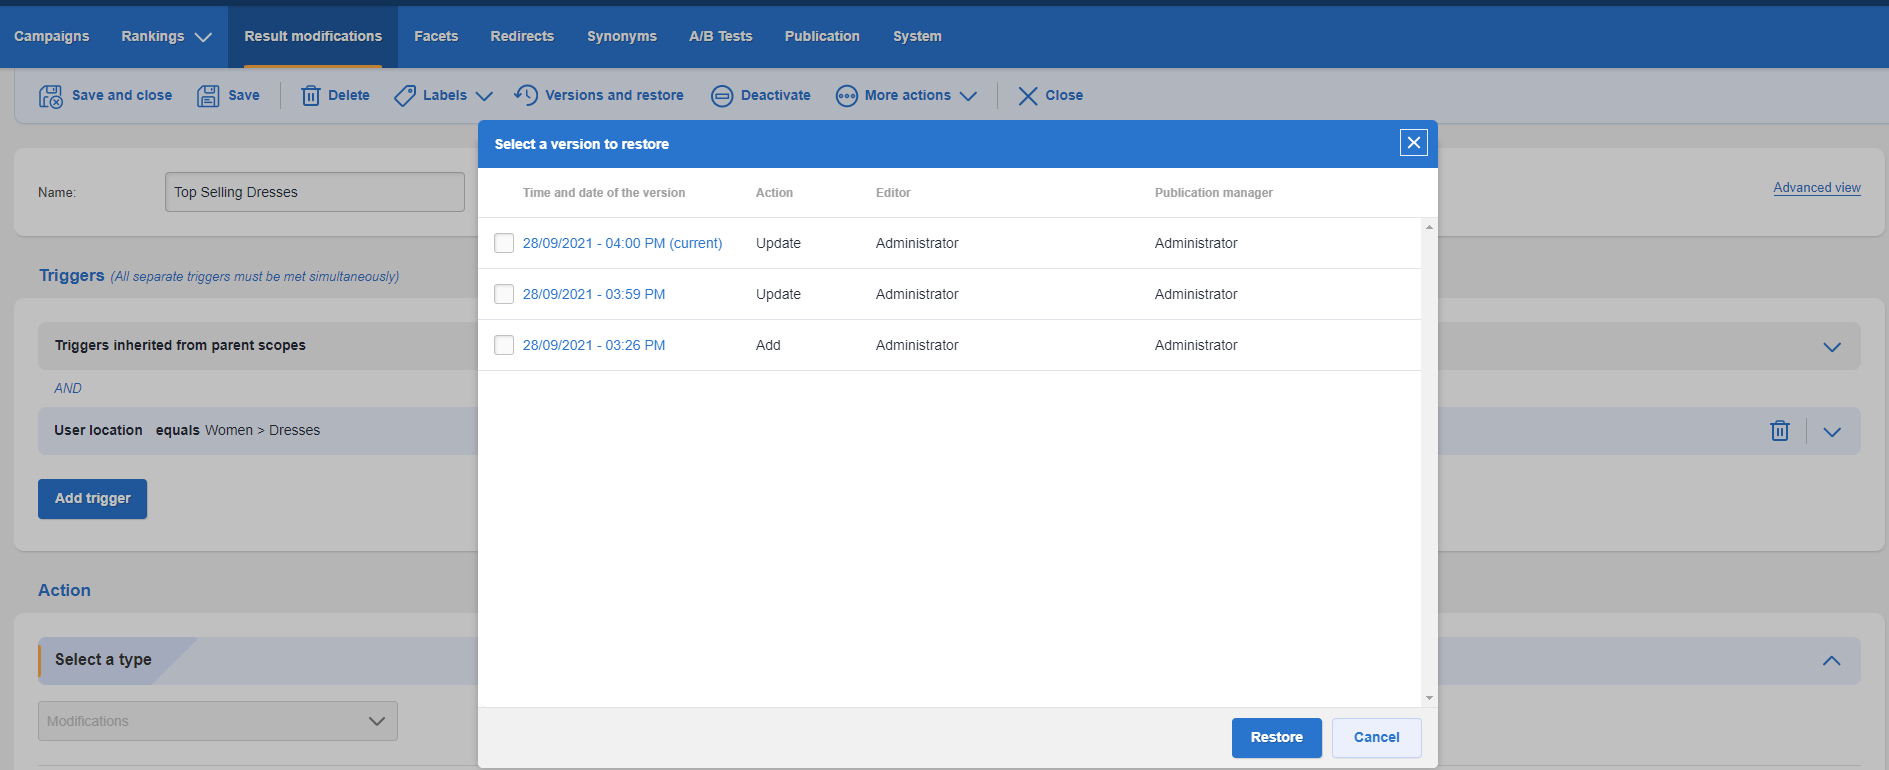Open the Advanced view link
This screenshot has width=1889, height=770.
pos(1817,188)
